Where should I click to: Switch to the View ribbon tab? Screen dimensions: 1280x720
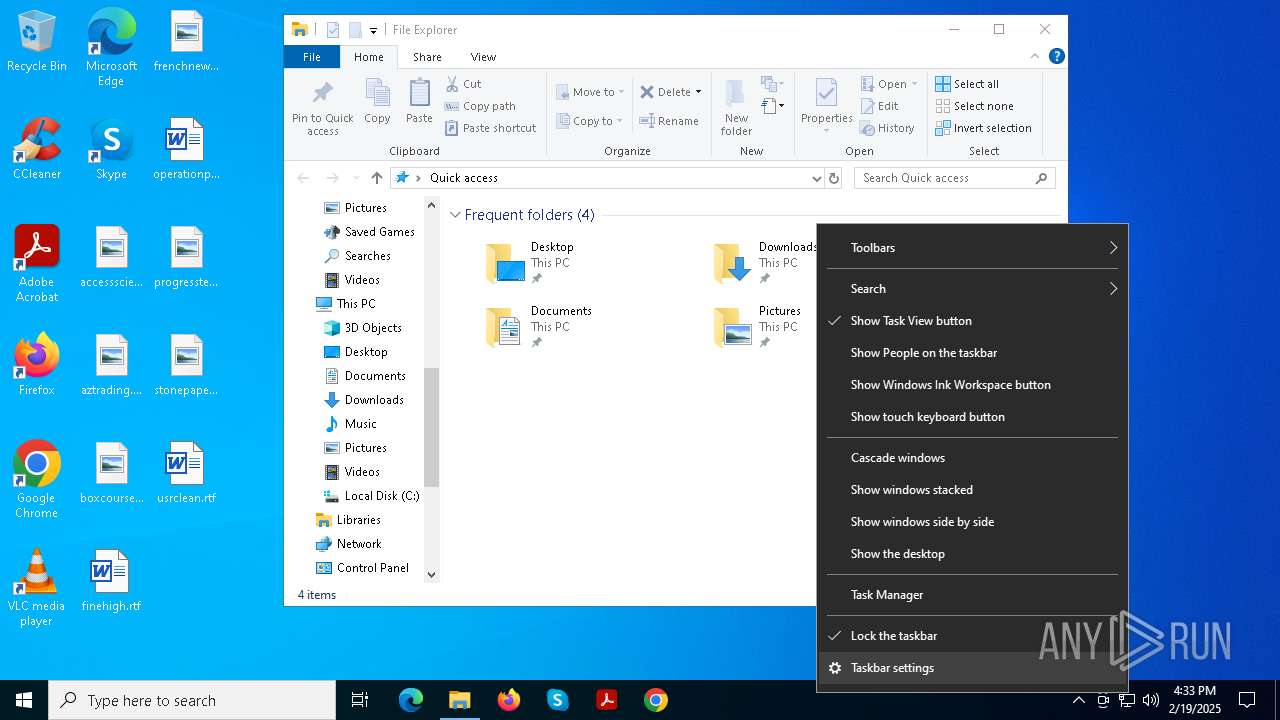pyautogui.click(x=483, y=57)
